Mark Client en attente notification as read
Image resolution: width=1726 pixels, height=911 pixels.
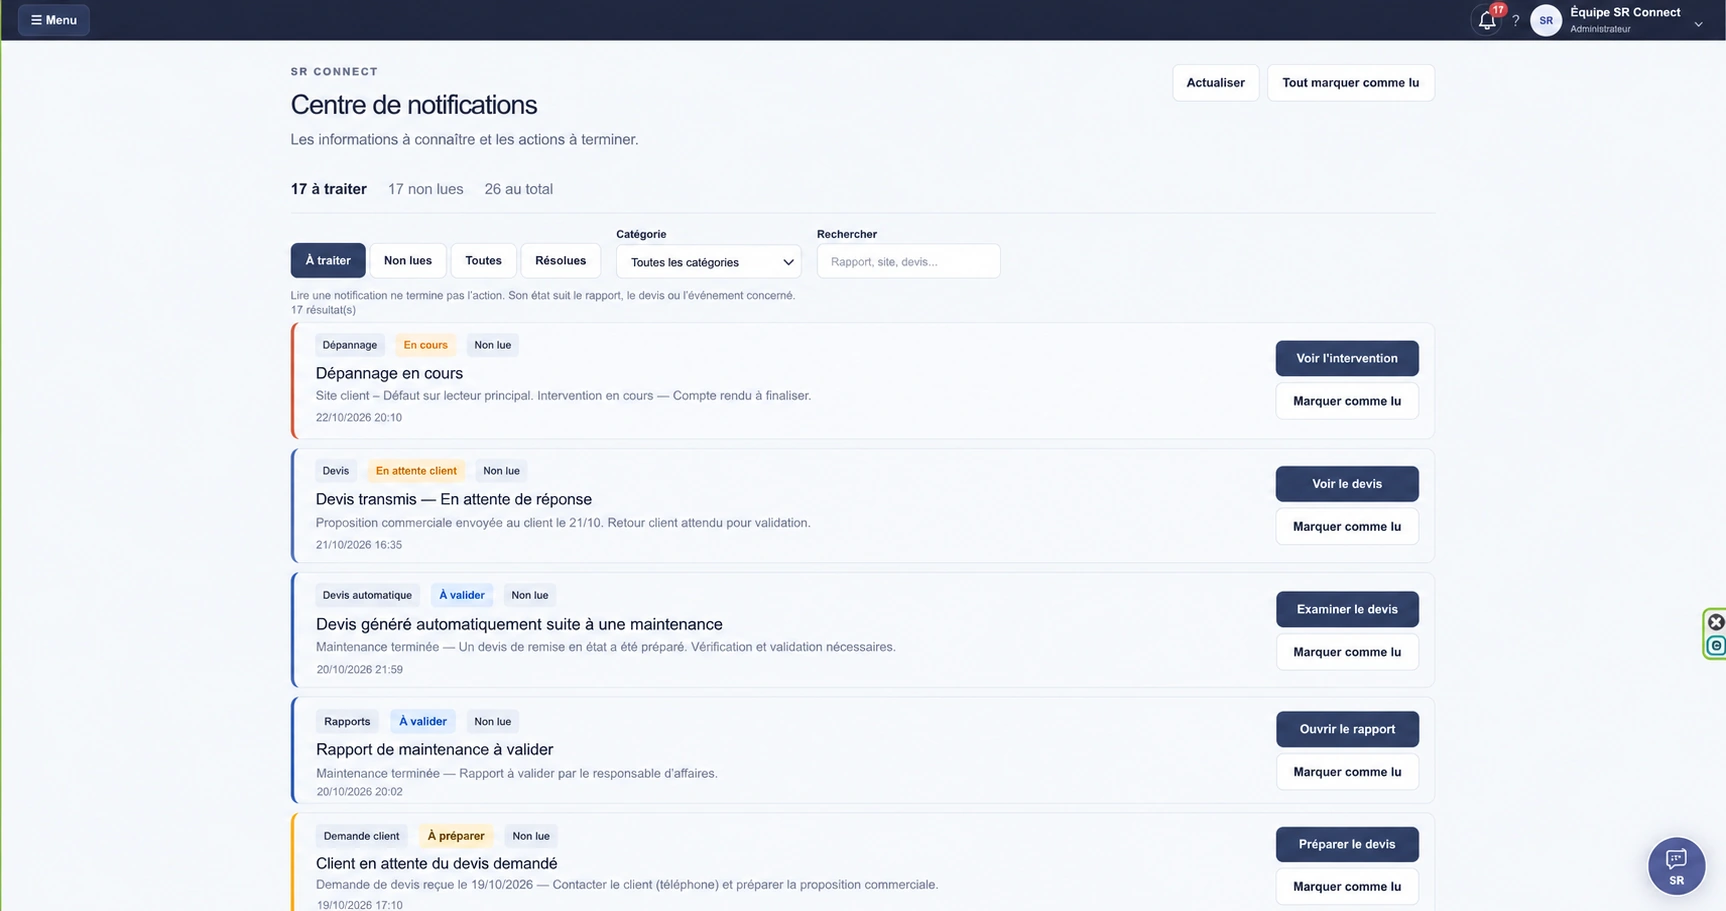pos(1347,887)
